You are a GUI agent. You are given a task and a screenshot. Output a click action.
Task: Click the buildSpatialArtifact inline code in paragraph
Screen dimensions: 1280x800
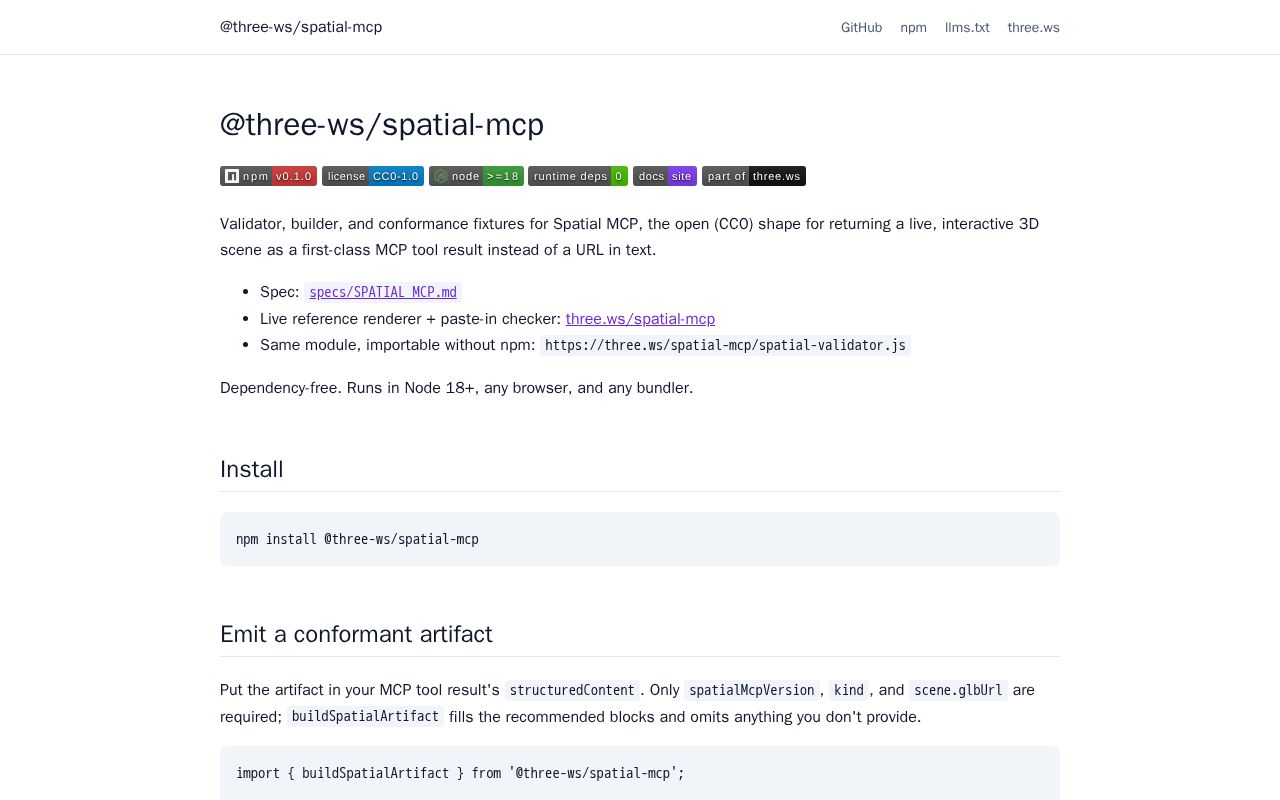tap(365, 716)
